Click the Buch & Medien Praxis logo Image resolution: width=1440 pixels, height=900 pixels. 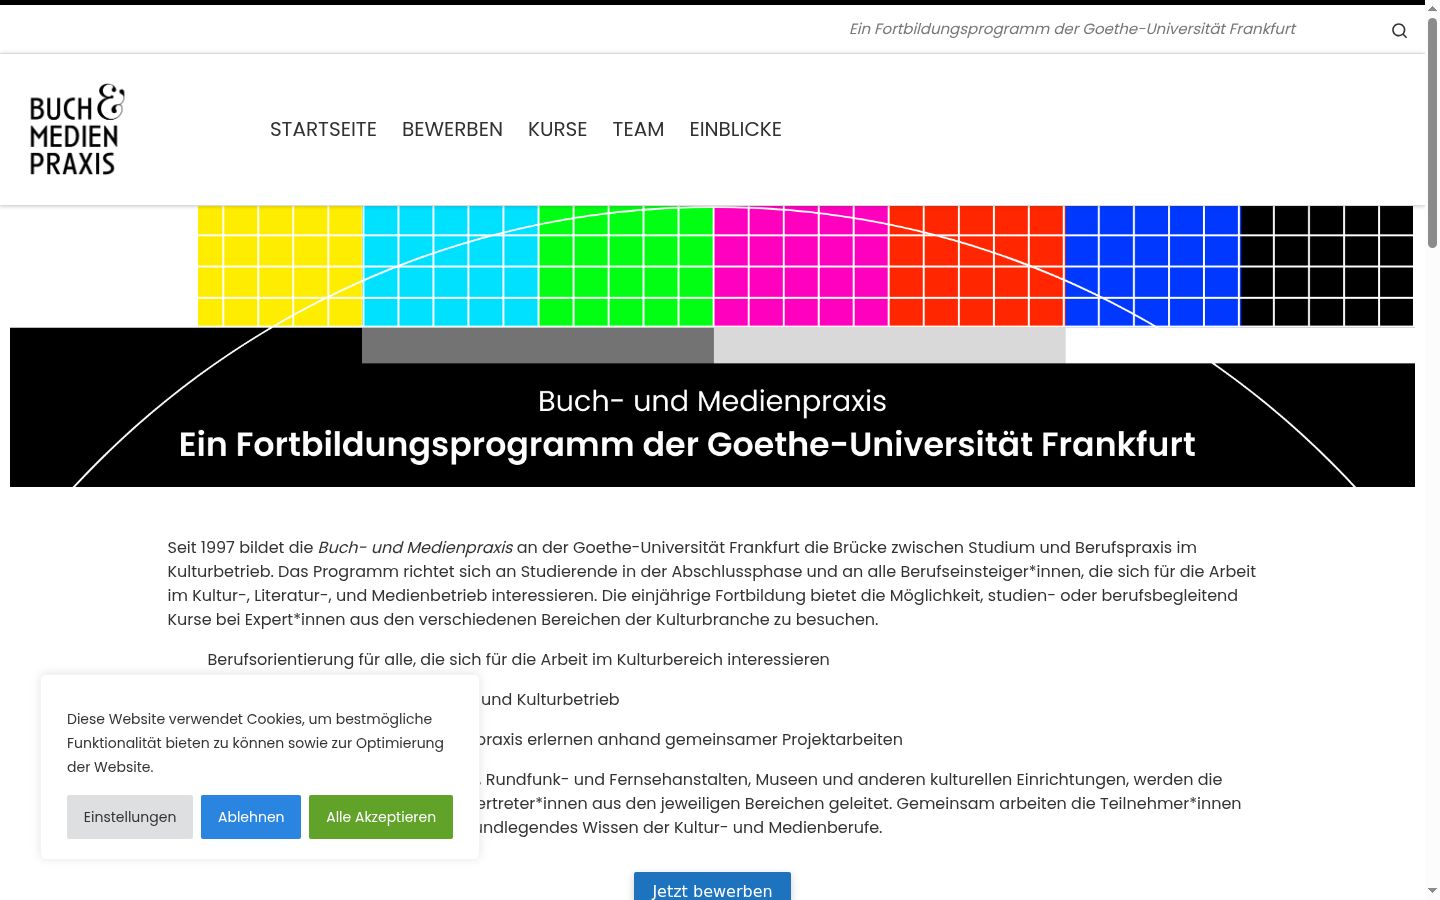(77, 130)
